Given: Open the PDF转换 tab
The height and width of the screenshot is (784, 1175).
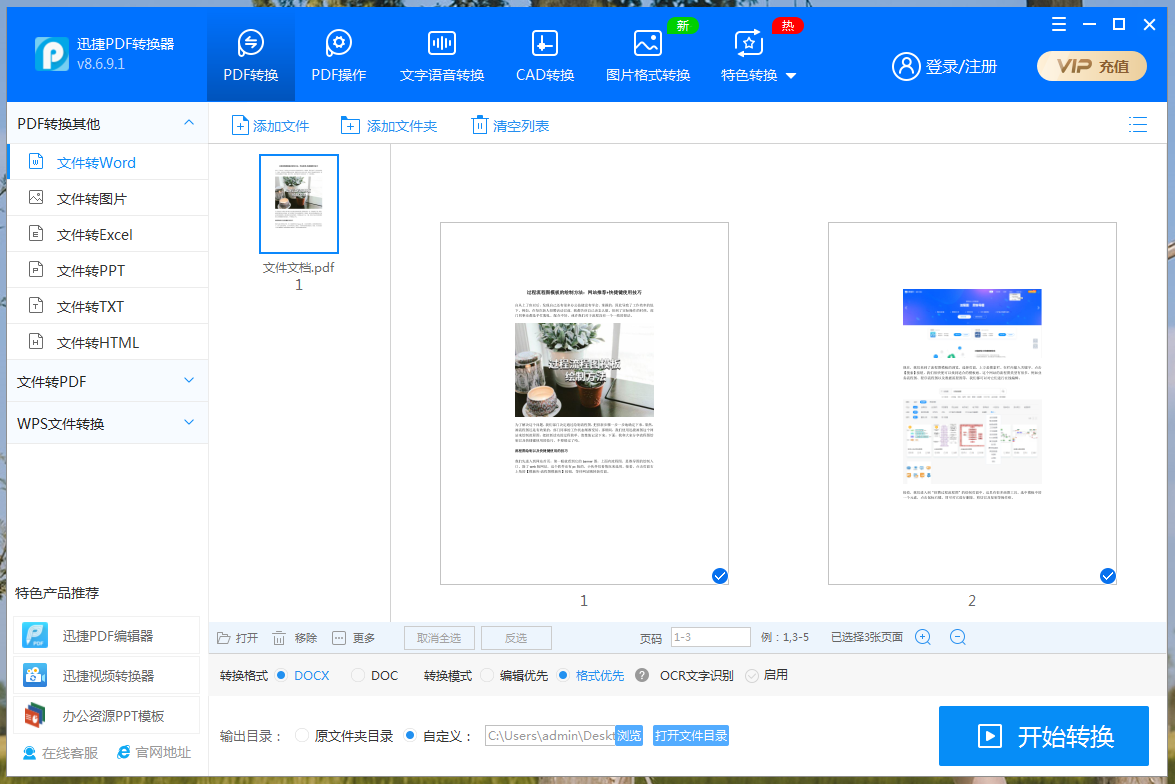Looking at the screenshot, I should point(250,56).
